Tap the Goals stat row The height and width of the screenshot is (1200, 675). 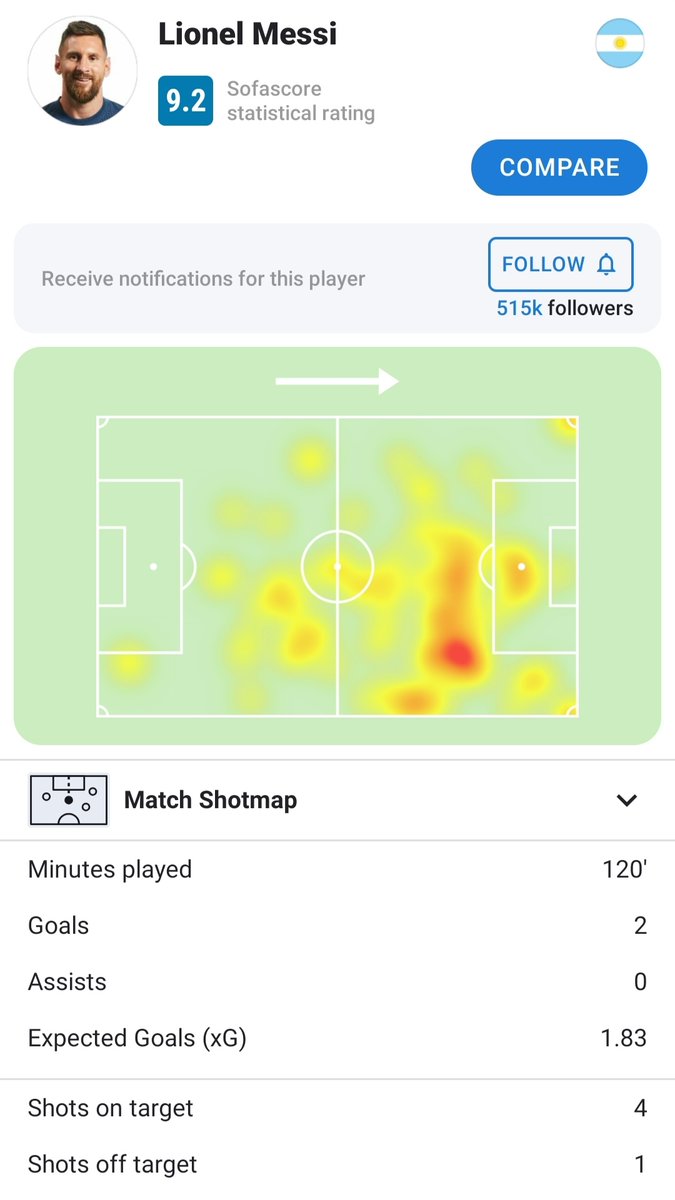[x=337, y=926]
